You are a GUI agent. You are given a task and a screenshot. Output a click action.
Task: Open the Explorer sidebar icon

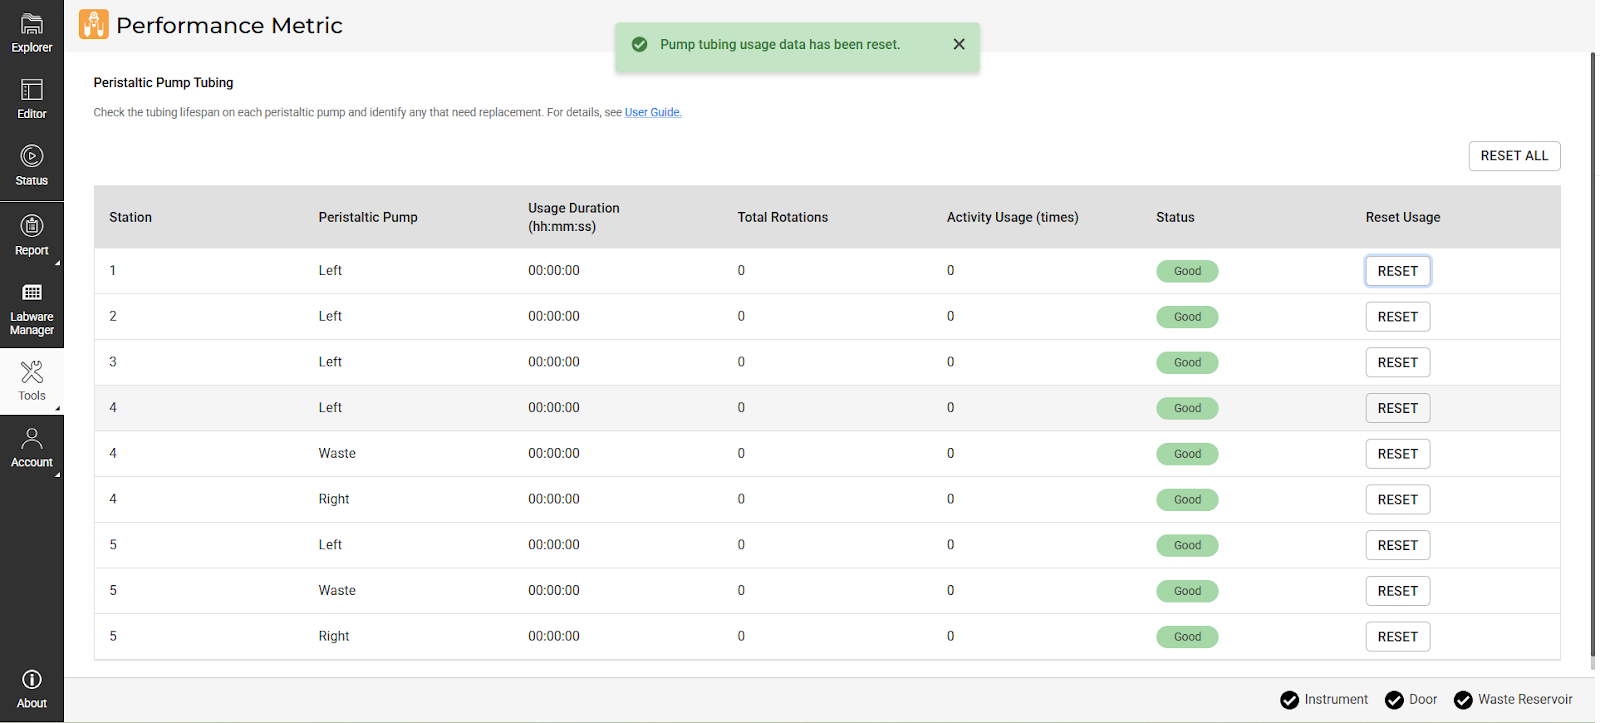pos(32,32)
